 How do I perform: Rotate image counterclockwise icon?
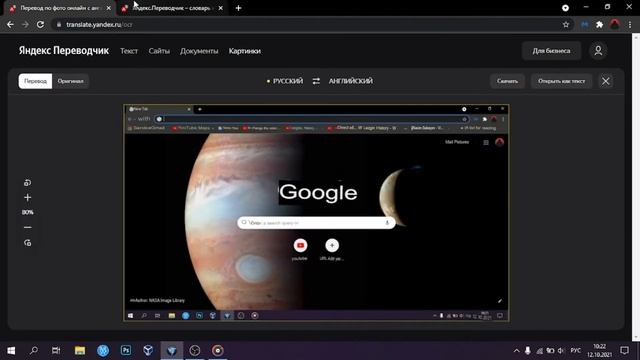27,182
